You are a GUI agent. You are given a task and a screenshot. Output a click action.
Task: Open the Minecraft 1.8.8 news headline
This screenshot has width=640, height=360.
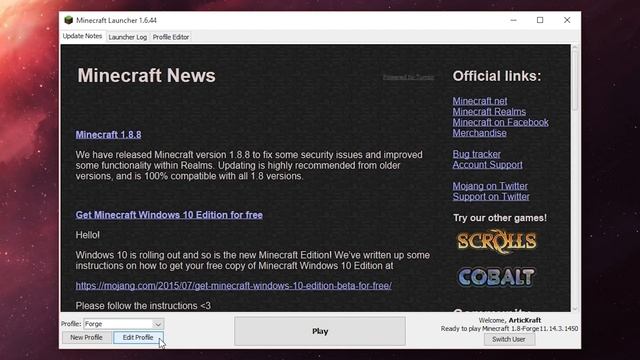tap(108, 135)
